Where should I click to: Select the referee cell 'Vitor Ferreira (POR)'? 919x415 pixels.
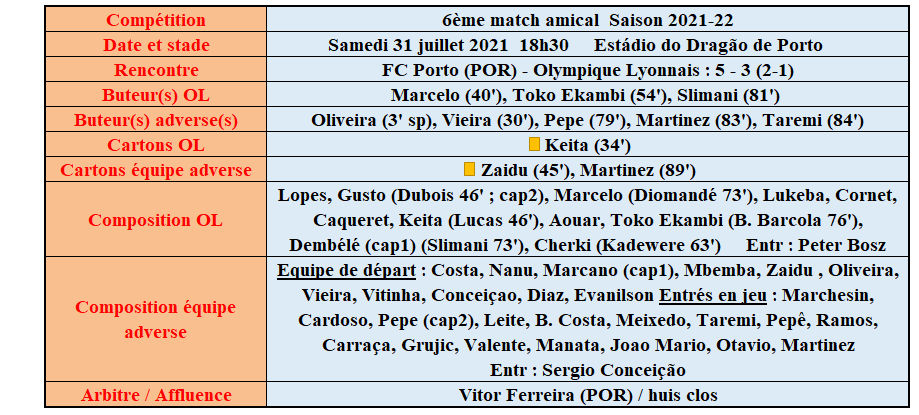pos(538,396)
